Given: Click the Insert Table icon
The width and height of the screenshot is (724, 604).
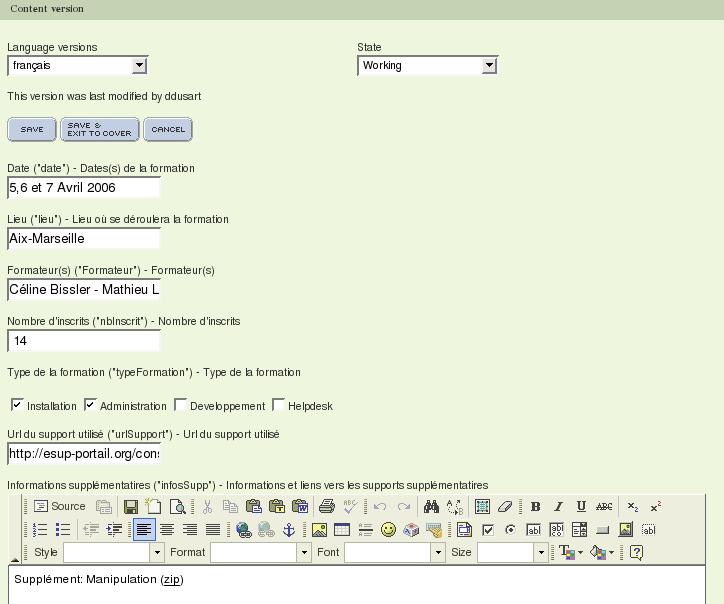Looking at the screenshot, I should [342, 530].
